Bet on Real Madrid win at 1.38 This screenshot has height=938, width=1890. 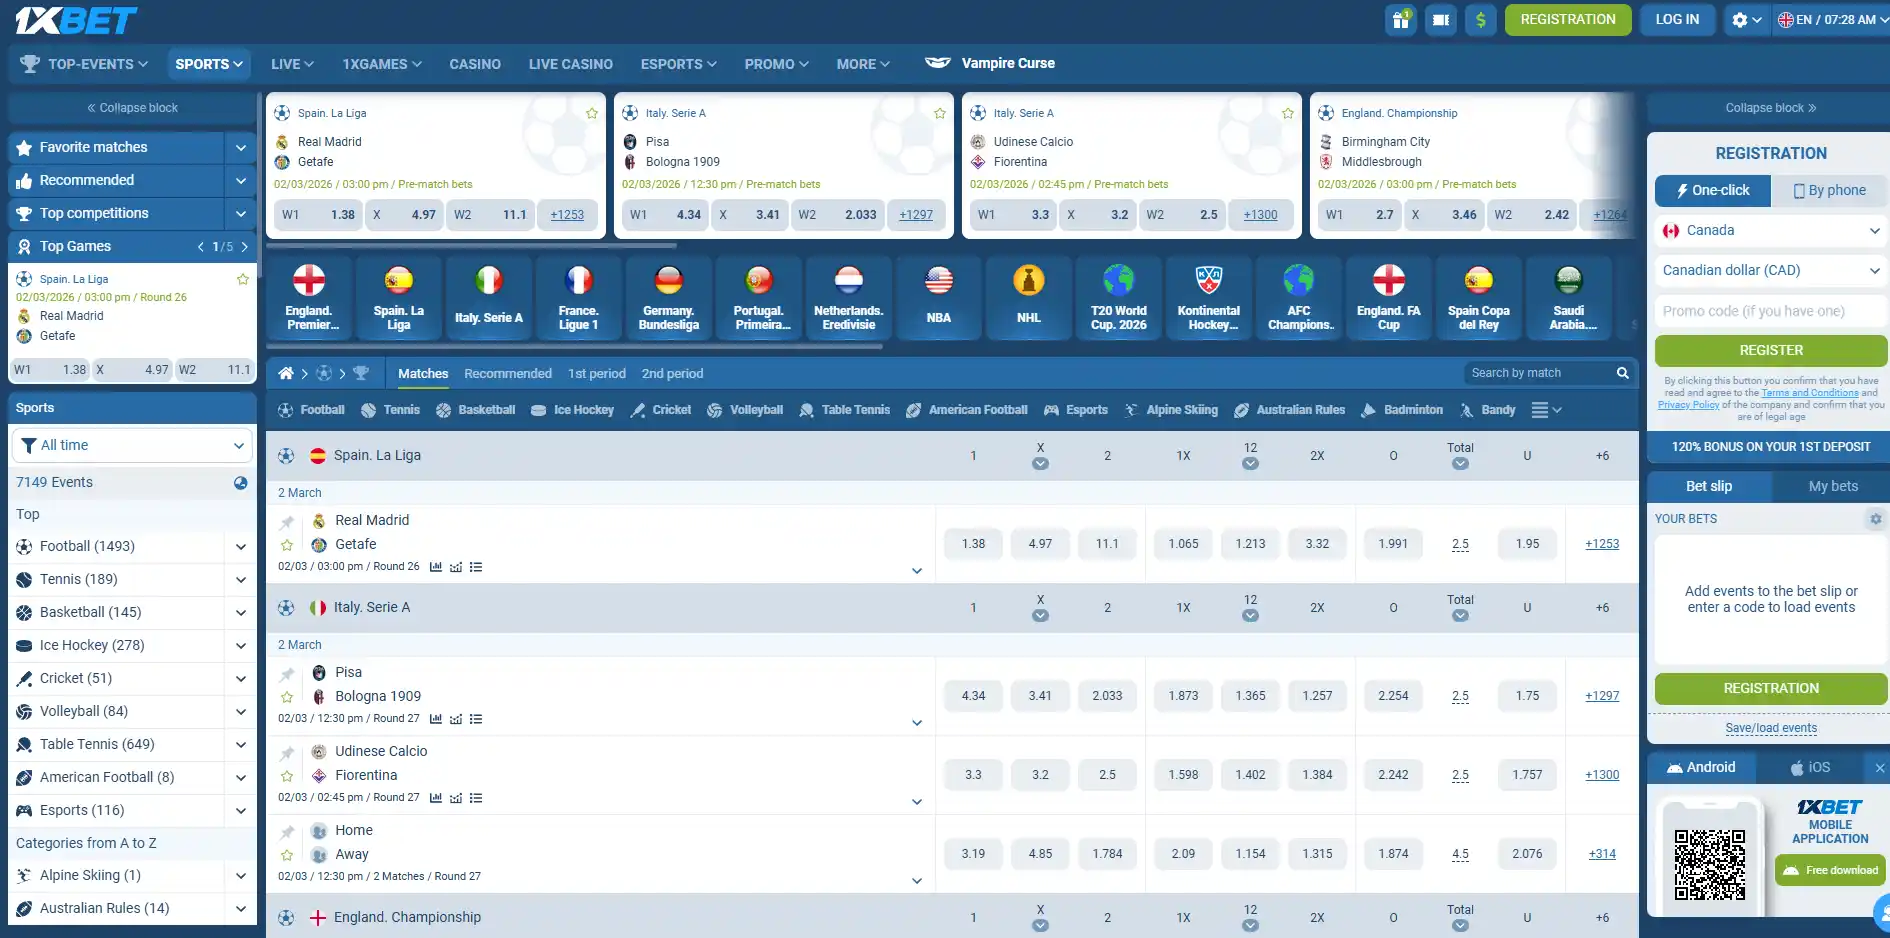coord(973,544)
